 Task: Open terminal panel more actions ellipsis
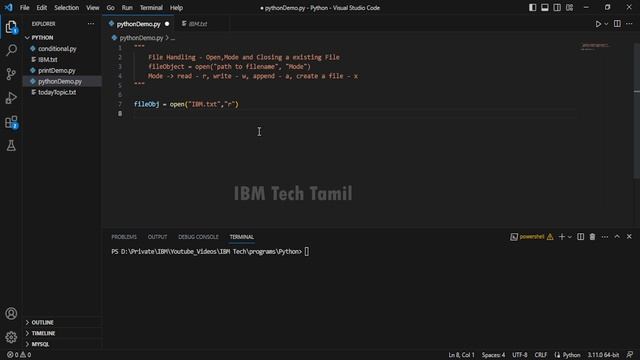click(x=605, y=237)
